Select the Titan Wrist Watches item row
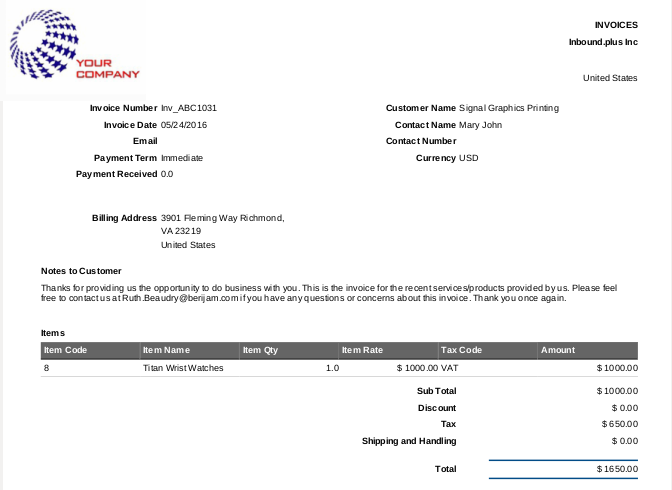 (x=183, y=368)
